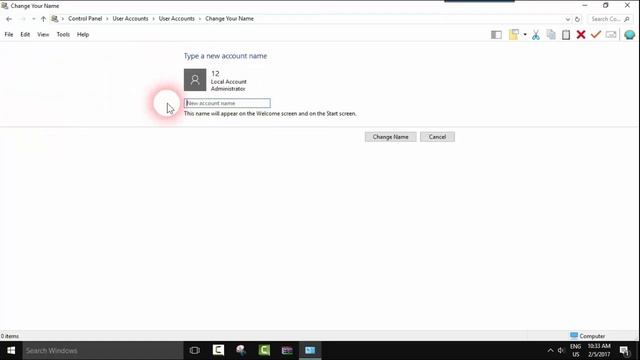Click the Cancel button
The width and height of the screenshot is (640, 360).
pos(437,137)
